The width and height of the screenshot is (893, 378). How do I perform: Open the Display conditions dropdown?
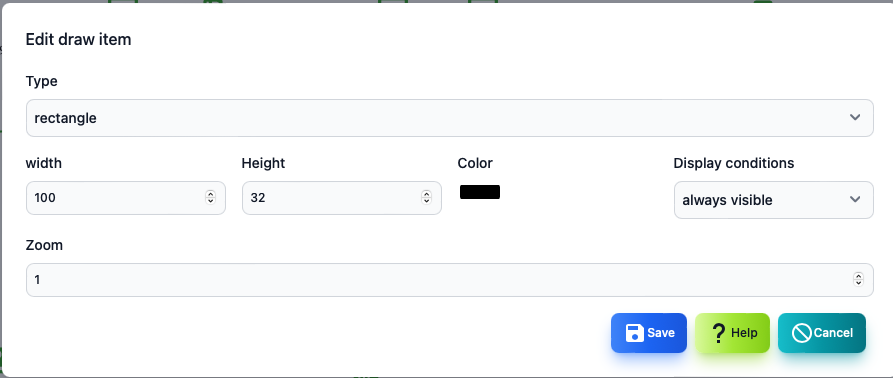[x=773, y=200]
